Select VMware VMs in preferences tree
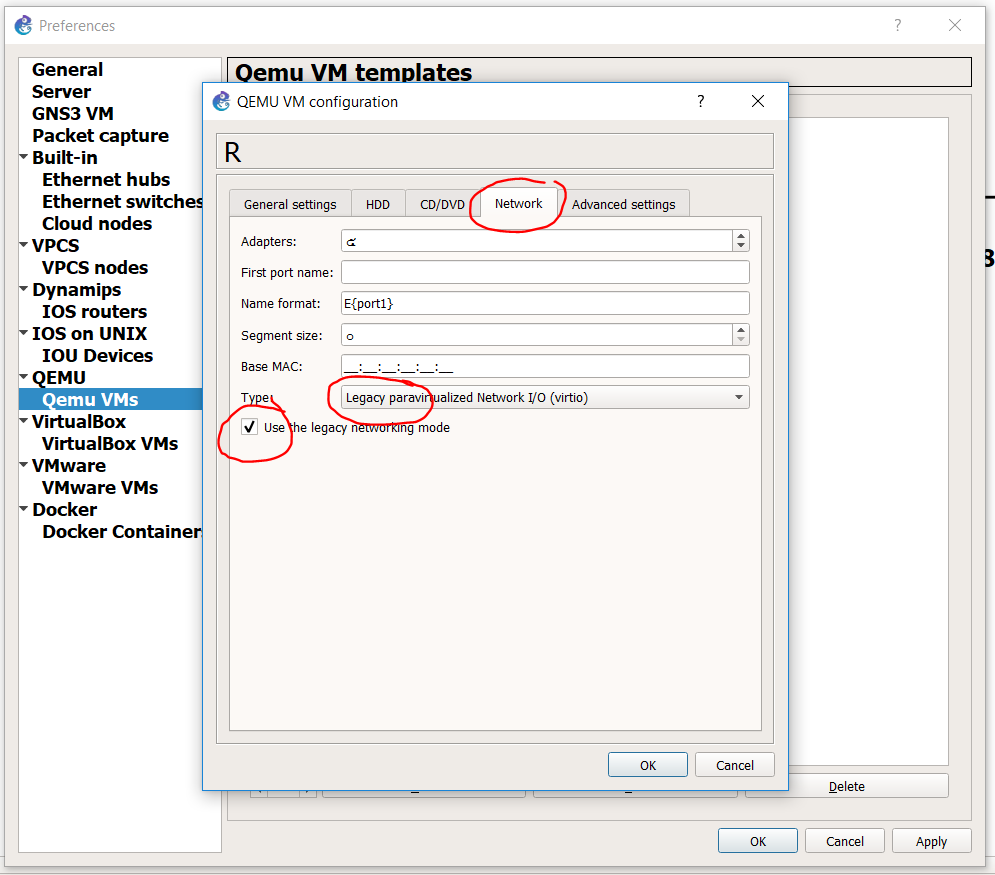995x875 pixels. point(100,488)
